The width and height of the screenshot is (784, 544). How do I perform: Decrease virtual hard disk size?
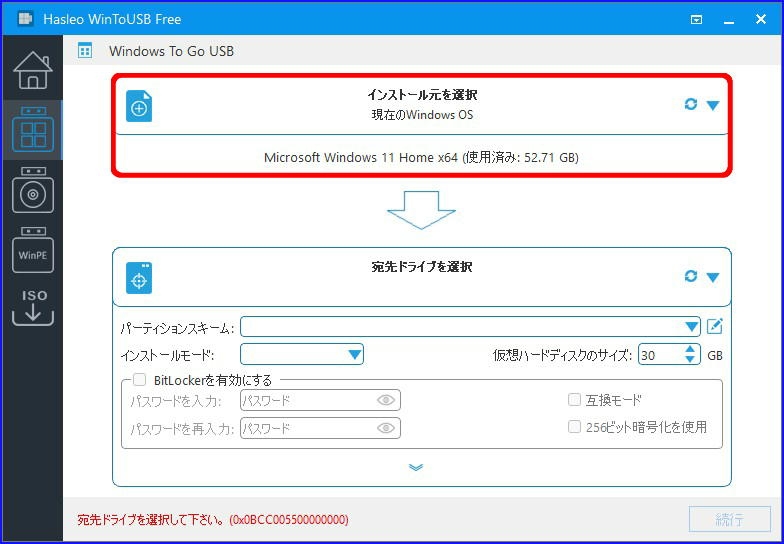(690, 360)
